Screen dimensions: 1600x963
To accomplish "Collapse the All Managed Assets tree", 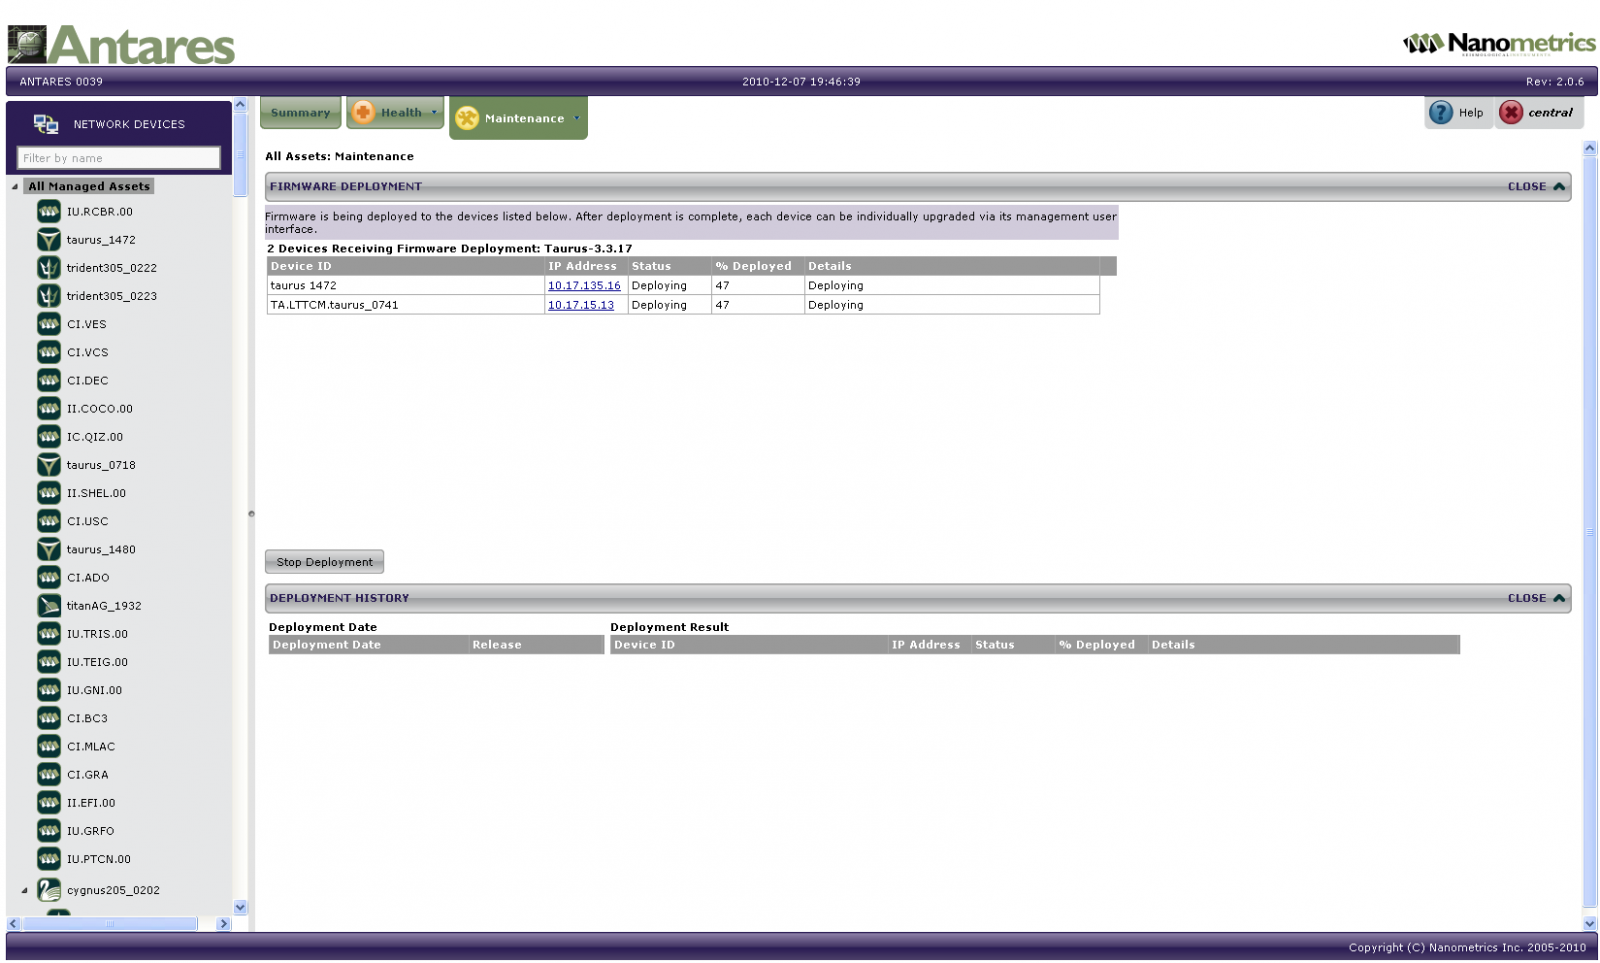I will tap(15, 186).
